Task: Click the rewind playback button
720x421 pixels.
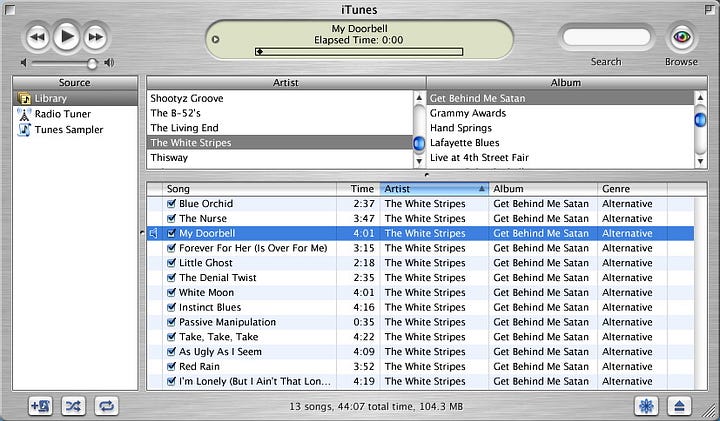Action: coord(38,37)
